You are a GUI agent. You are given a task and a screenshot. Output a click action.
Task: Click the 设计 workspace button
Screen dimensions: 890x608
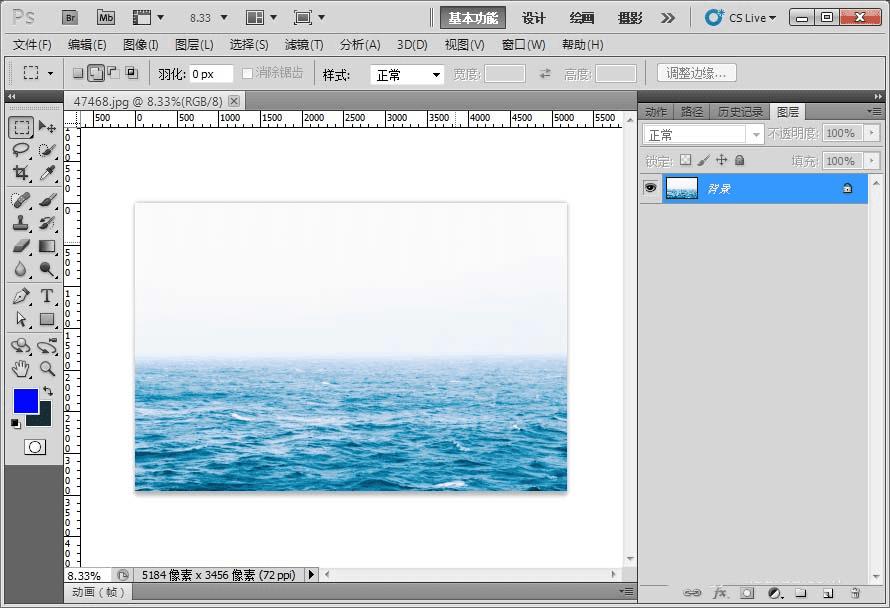(534, 17)
